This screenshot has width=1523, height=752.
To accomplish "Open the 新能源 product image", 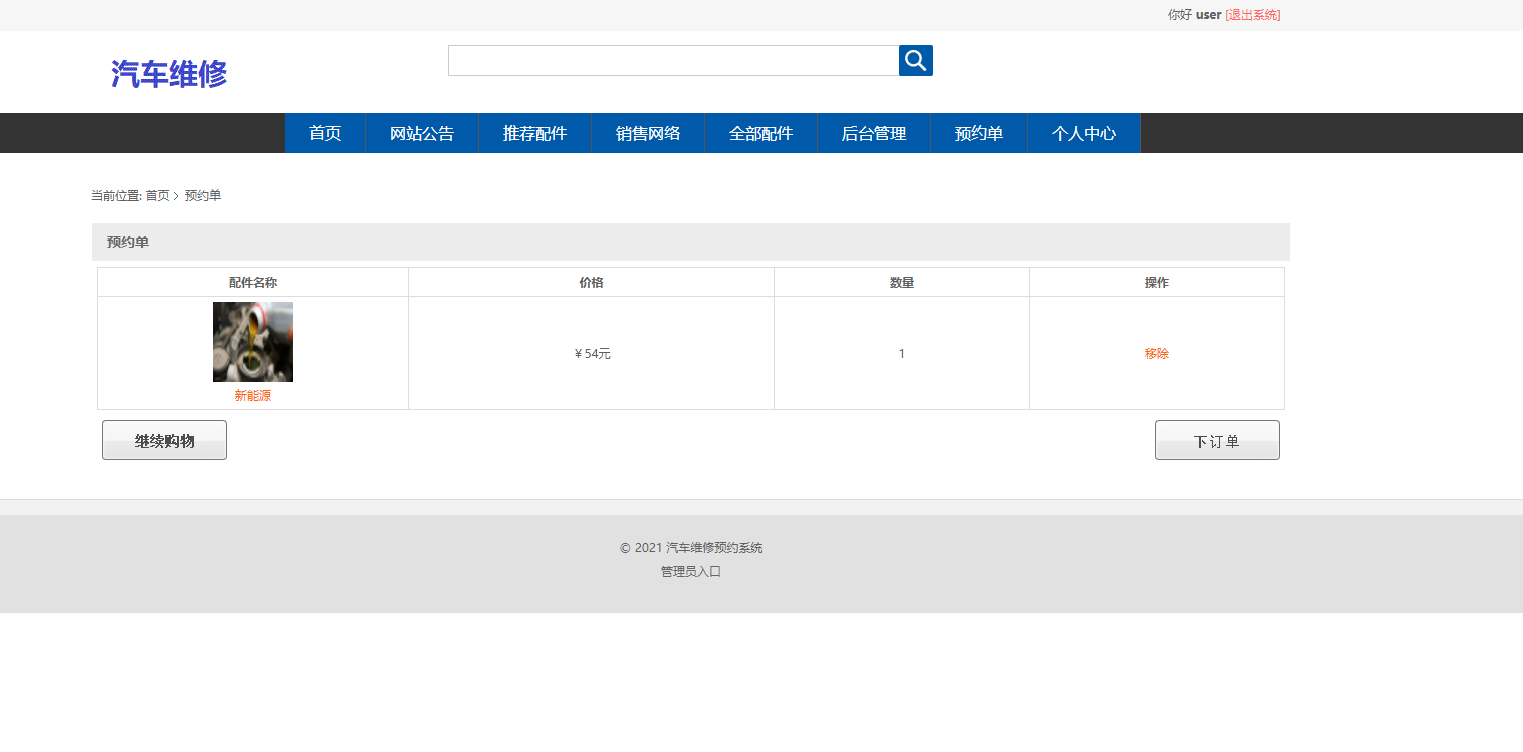I will tap(252, 341).
